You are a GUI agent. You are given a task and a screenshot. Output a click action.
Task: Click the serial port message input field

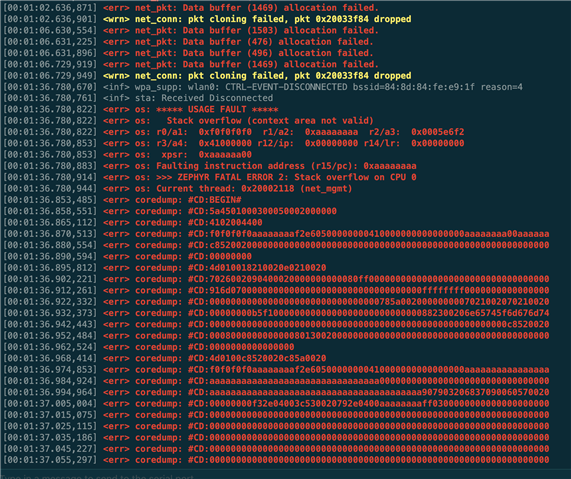click(x=286, y=475)
